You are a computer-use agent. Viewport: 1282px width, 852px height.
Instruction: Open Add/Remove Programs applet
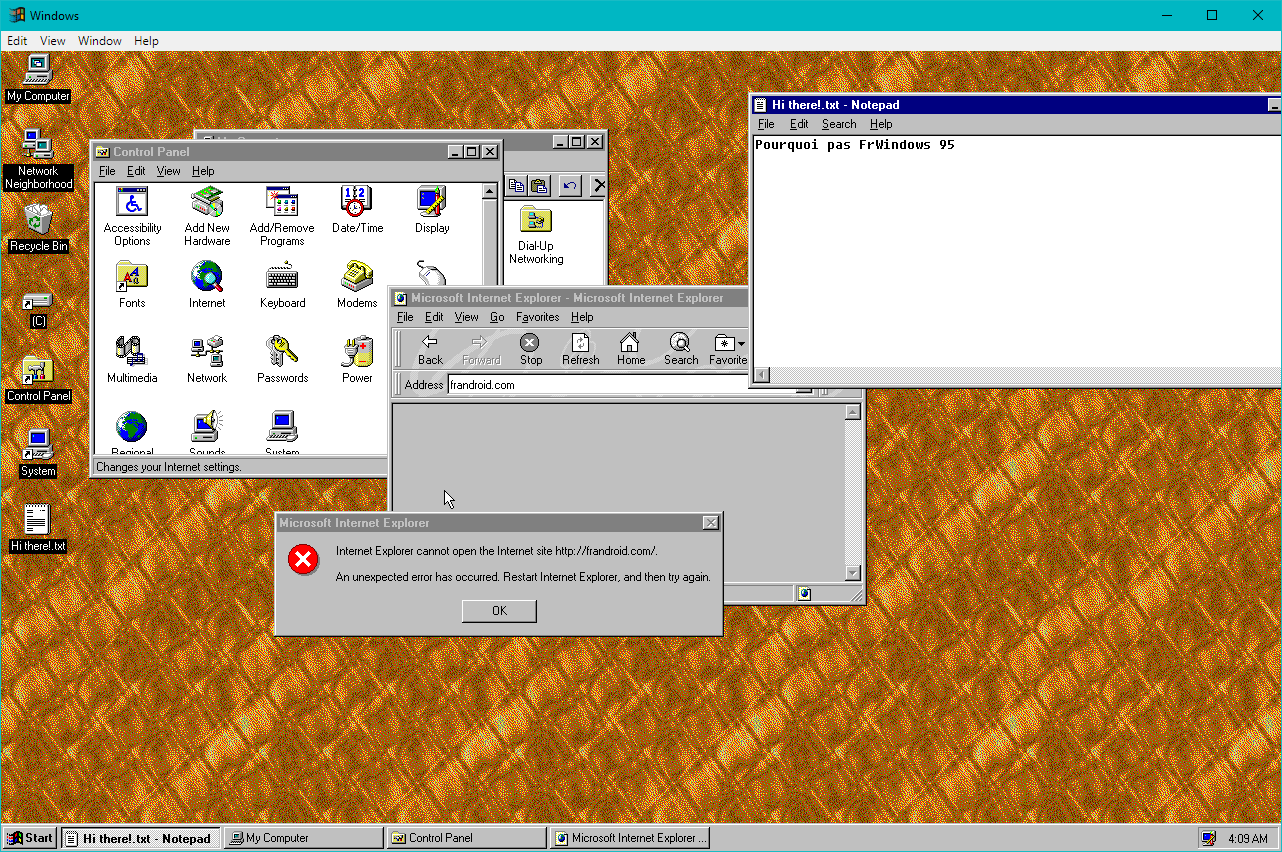(282, 216)
